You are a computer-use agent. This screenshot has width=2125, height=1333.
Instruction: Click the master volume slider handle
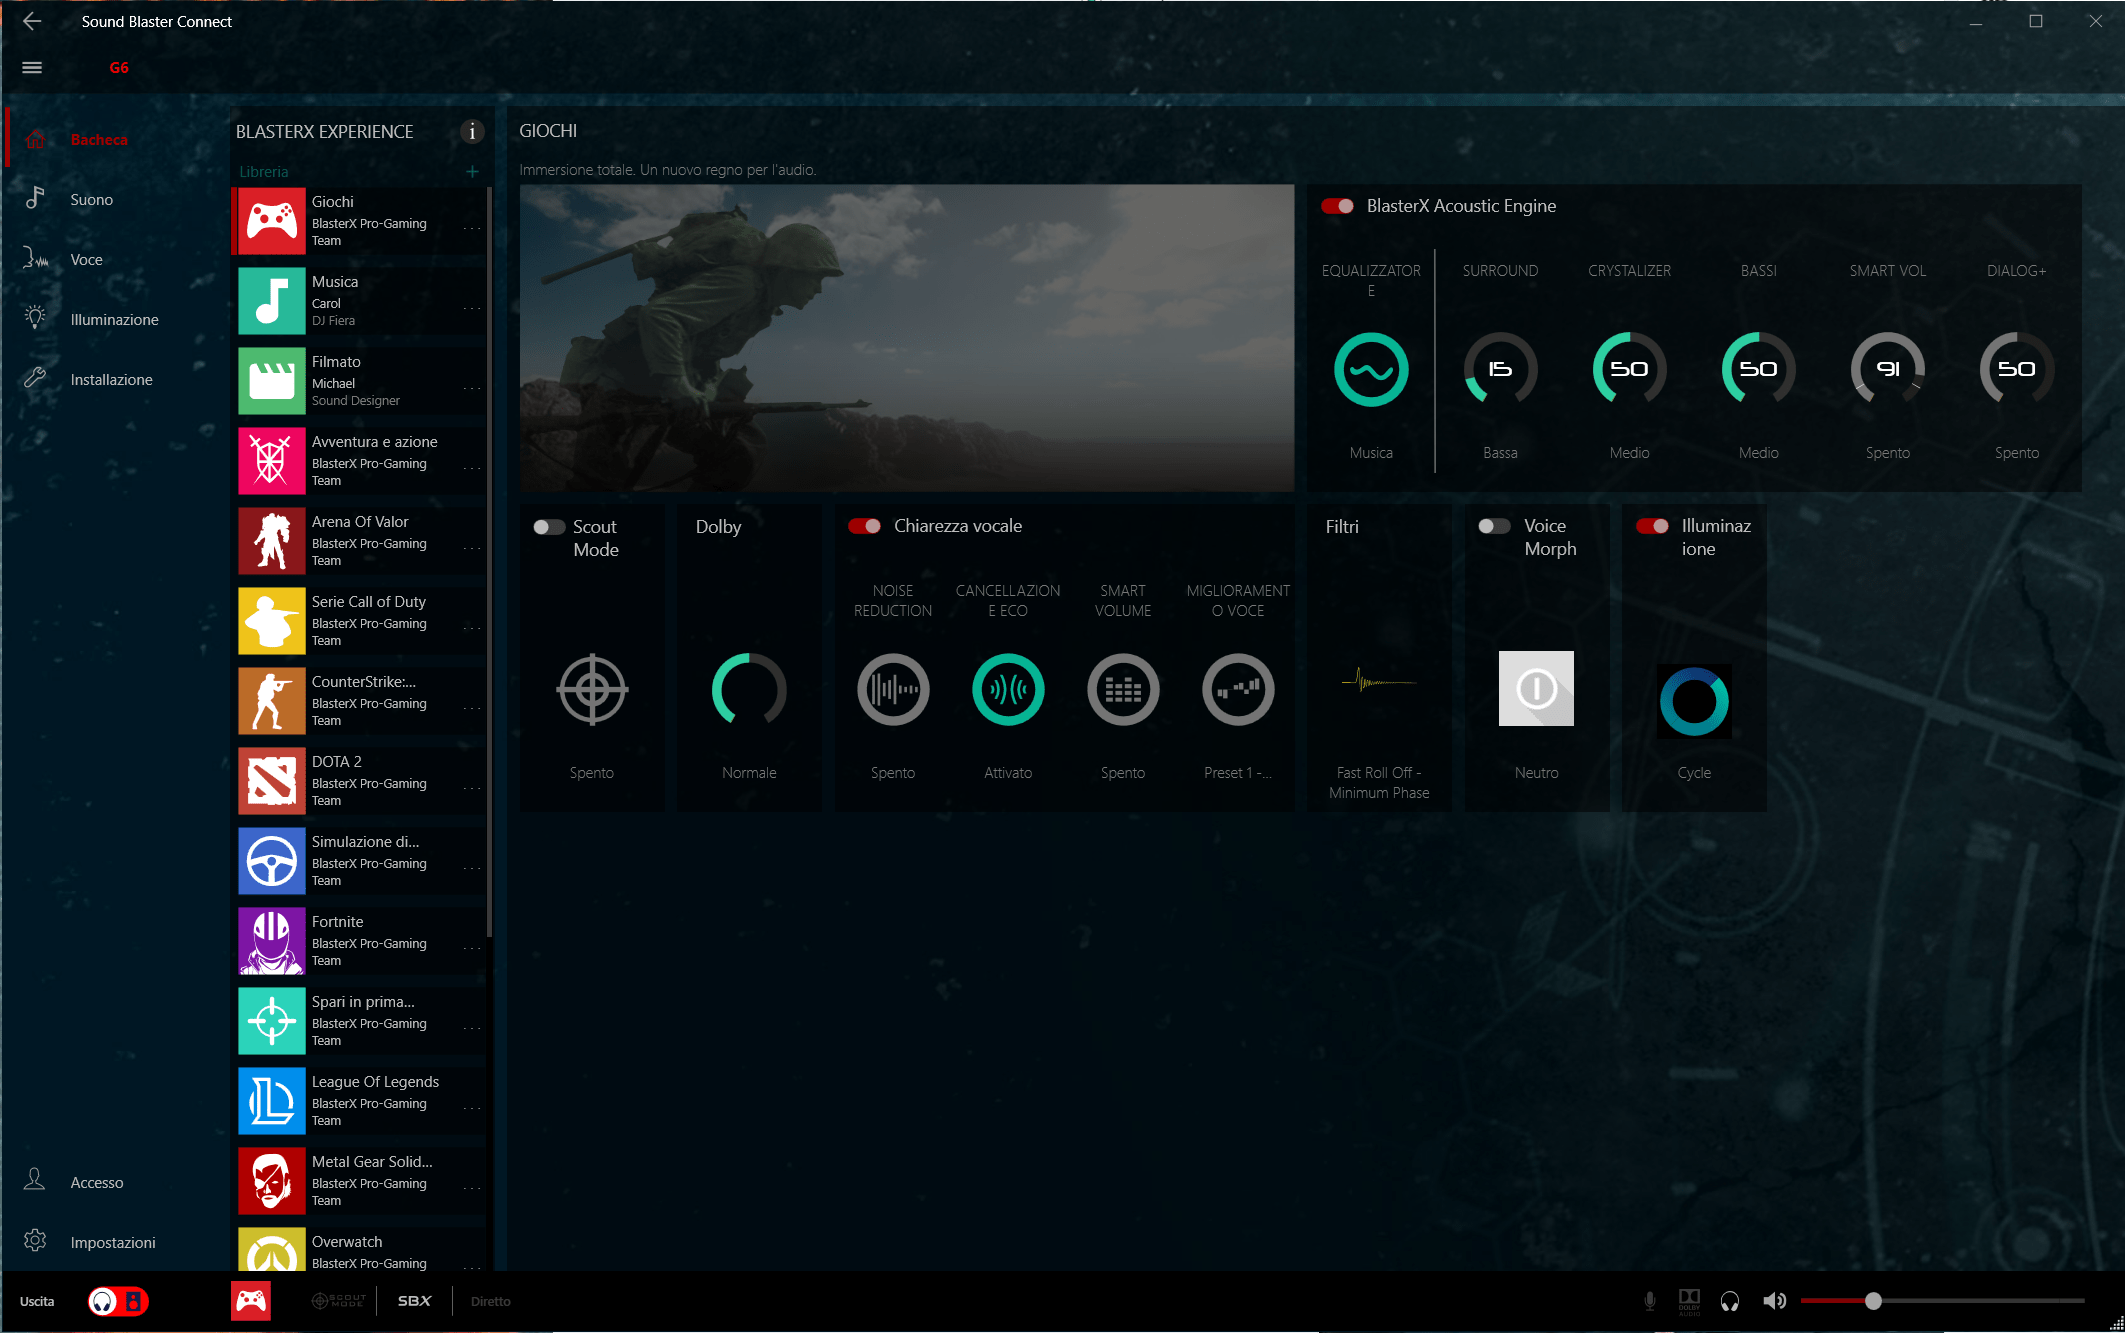(x=1873, y=1301)
